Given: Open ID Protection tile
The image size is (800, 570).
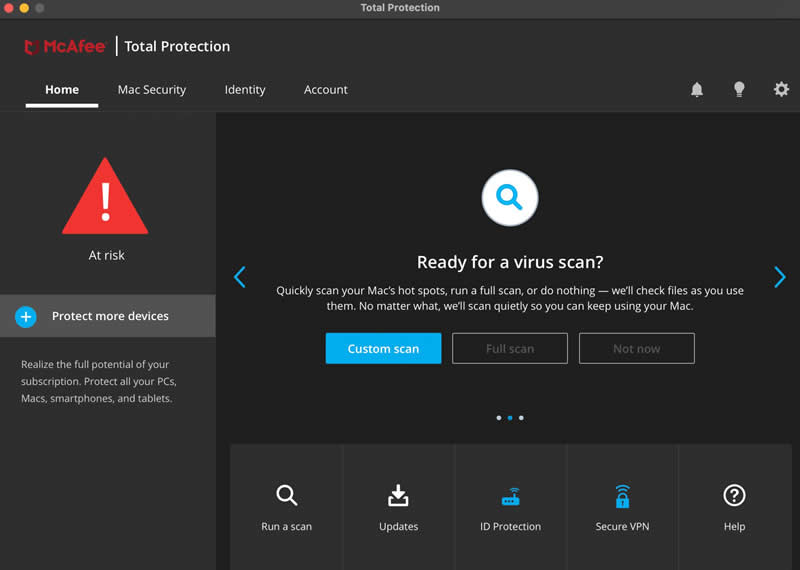Looking at the screenshot, I should (x=510, y=507).
